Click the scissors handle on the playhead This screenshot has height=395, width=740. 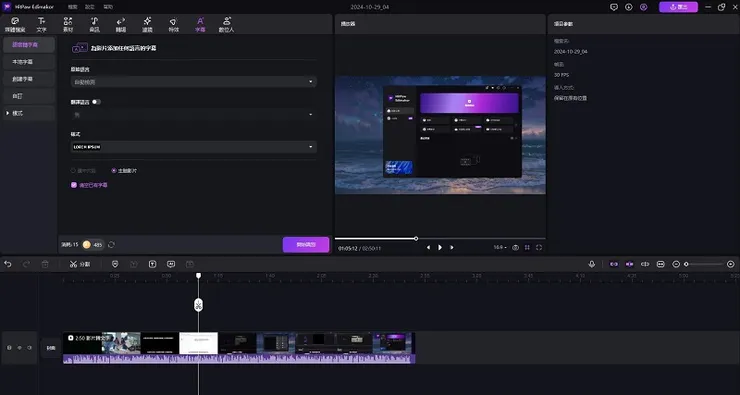tap(199, 305)
